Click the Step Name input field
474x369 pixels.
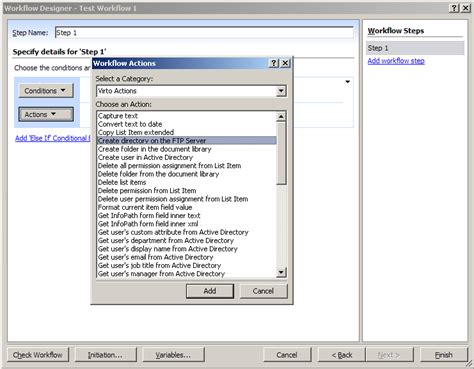click(204, 33)
